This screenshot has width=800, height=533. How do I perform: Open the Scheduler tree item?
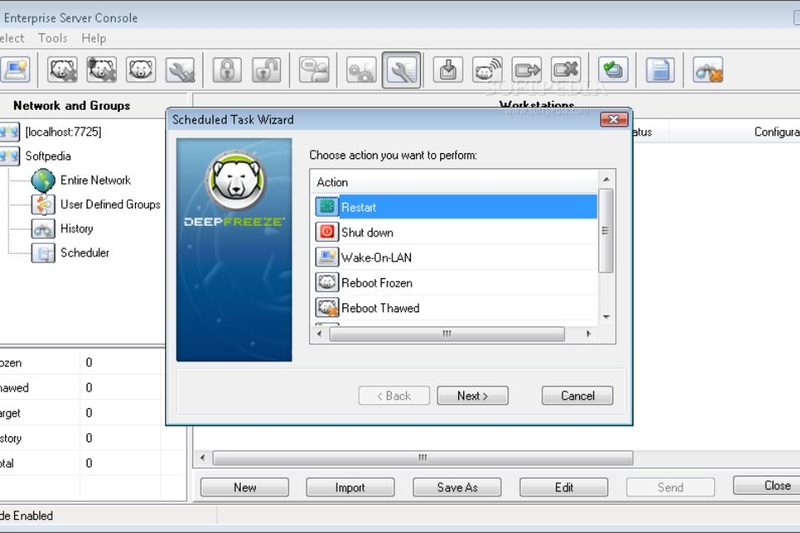(85, 252)
